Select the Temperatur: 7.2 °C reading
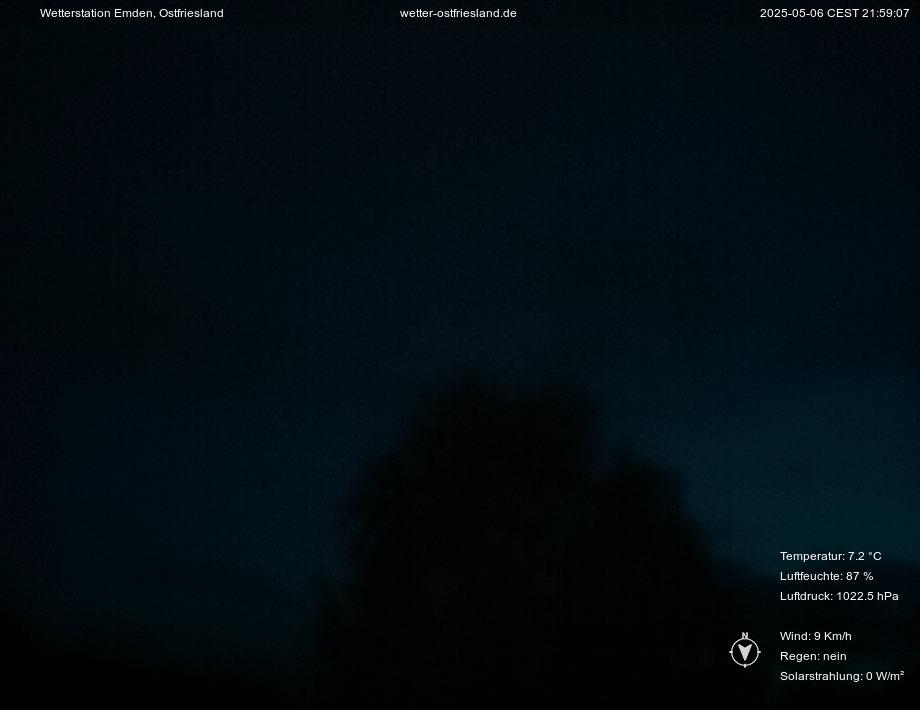 (830, 556)
